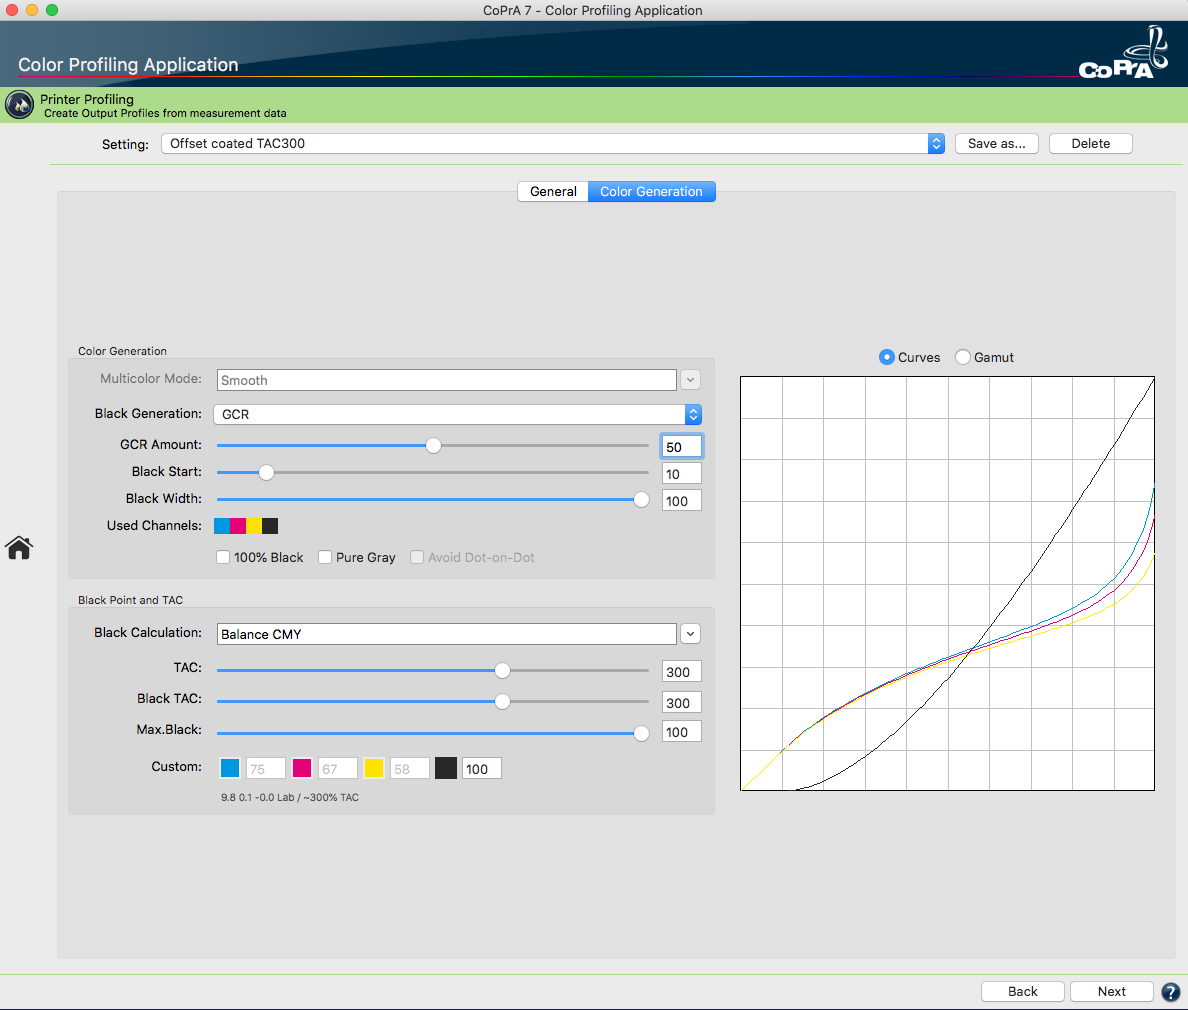Enable the 100% Black checkbox
This screenshot has height=1010, width=1188.
[223, 558]
